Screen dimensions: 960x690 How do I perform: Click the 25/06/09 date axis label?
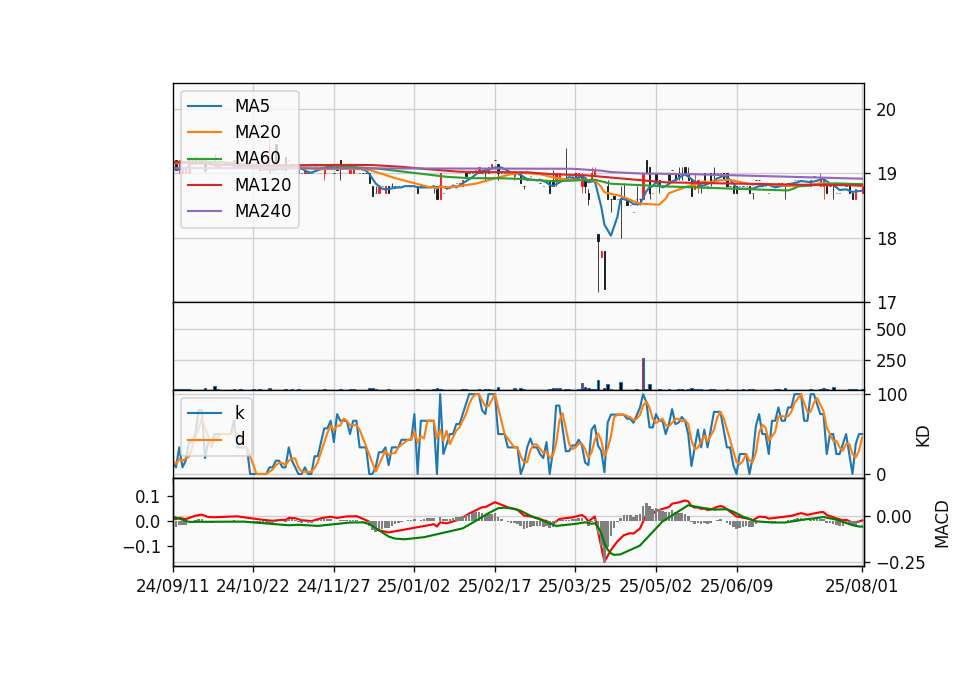[736, 586]
